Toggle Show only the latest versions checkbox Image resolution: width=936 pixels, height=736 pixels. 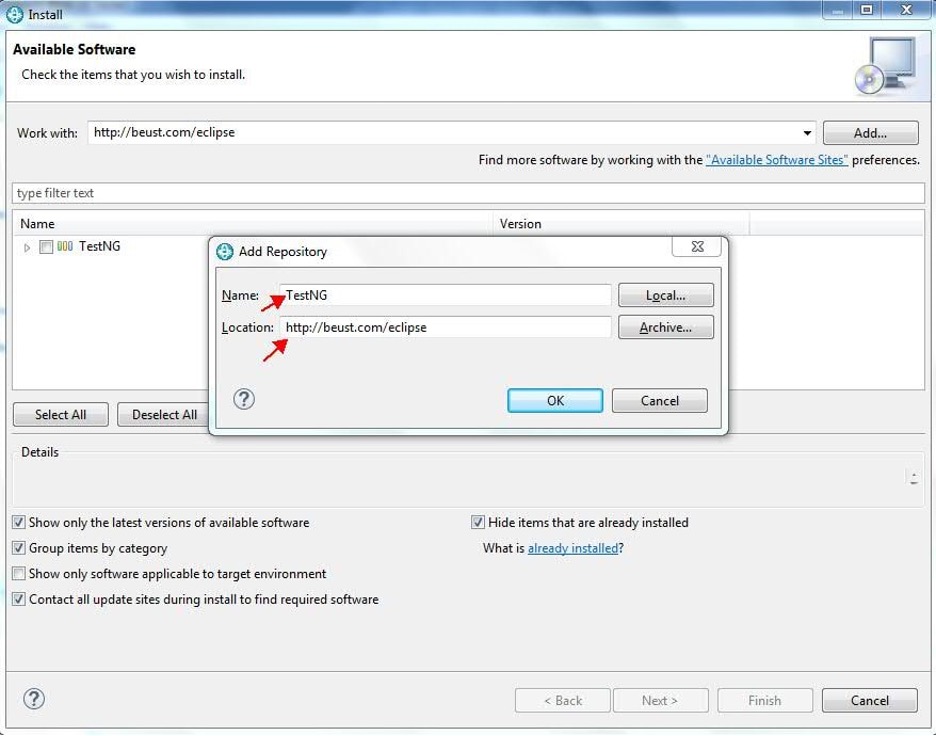coord(19,522)
